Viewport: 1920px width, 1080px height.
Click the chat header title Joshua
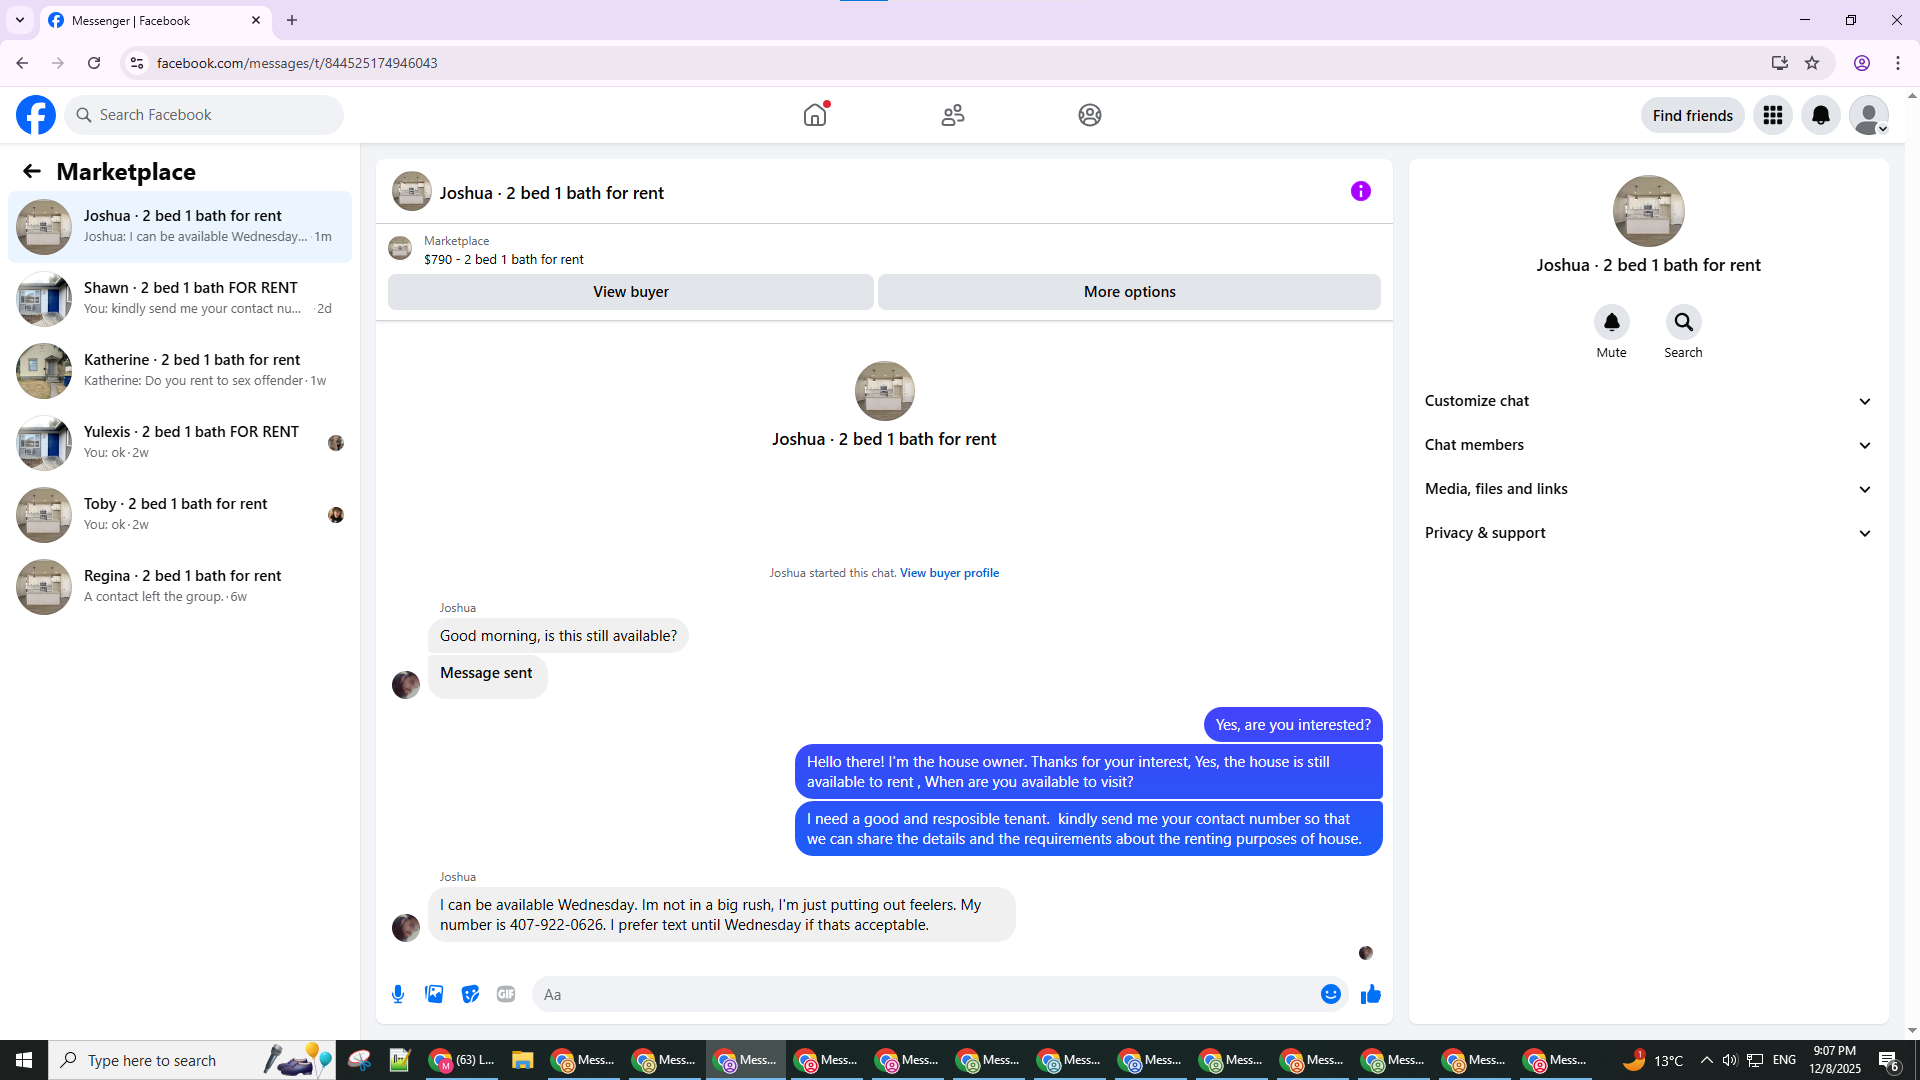pyautogui.click(x=552, y=193)
